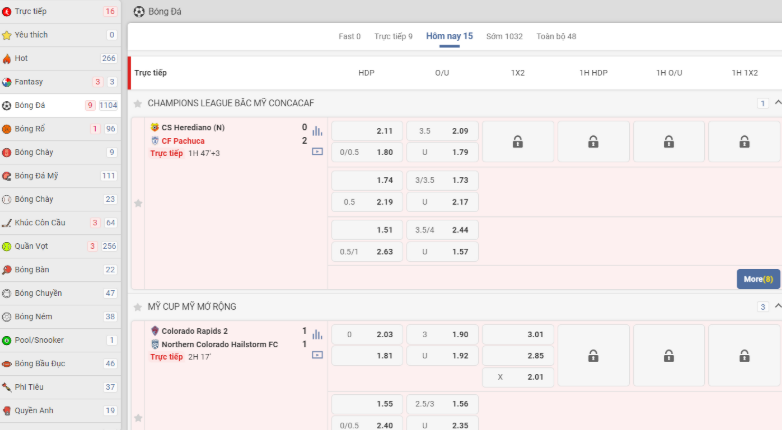The width and height of the screenshot is (782, 434).
Task: Click match count 3 beside Mỹ Cup league
Action: [763, 307]
